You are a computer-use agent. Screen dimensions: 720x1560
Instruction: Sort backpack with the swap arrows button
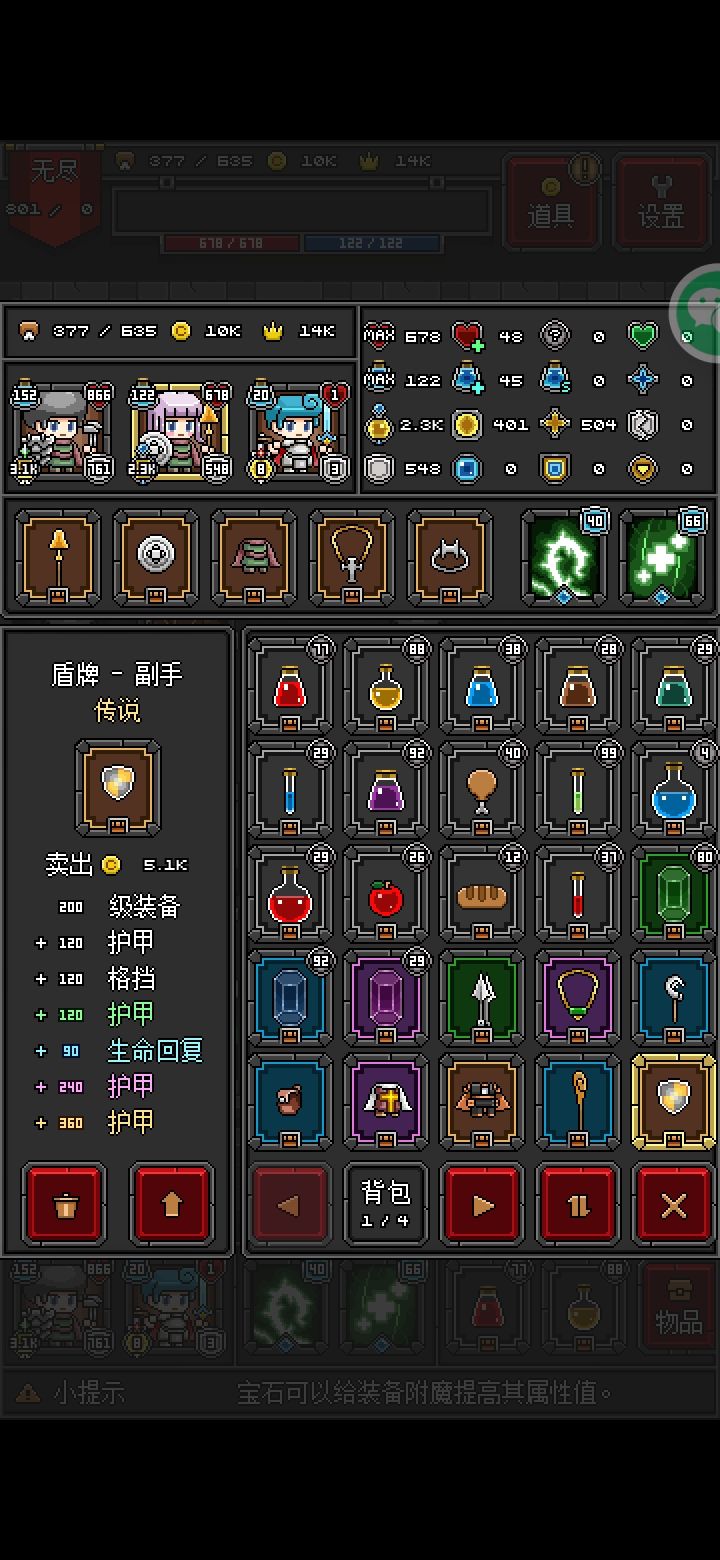[x=578, y=1204]
